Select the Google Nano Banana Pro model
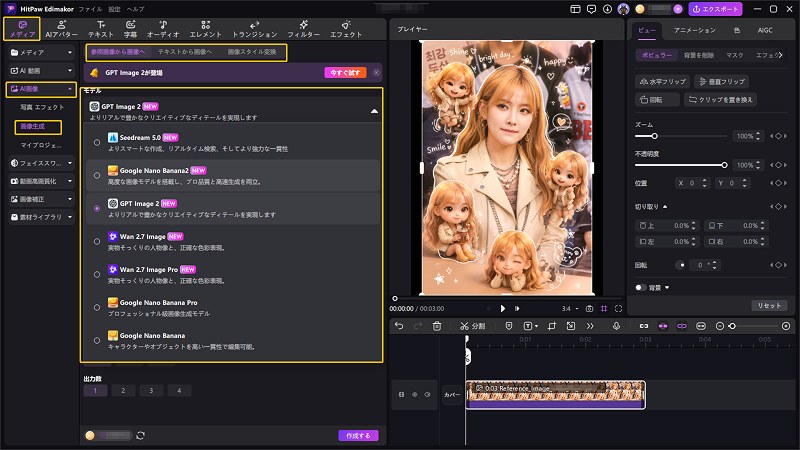800x450 pixels. click(235, 308)
